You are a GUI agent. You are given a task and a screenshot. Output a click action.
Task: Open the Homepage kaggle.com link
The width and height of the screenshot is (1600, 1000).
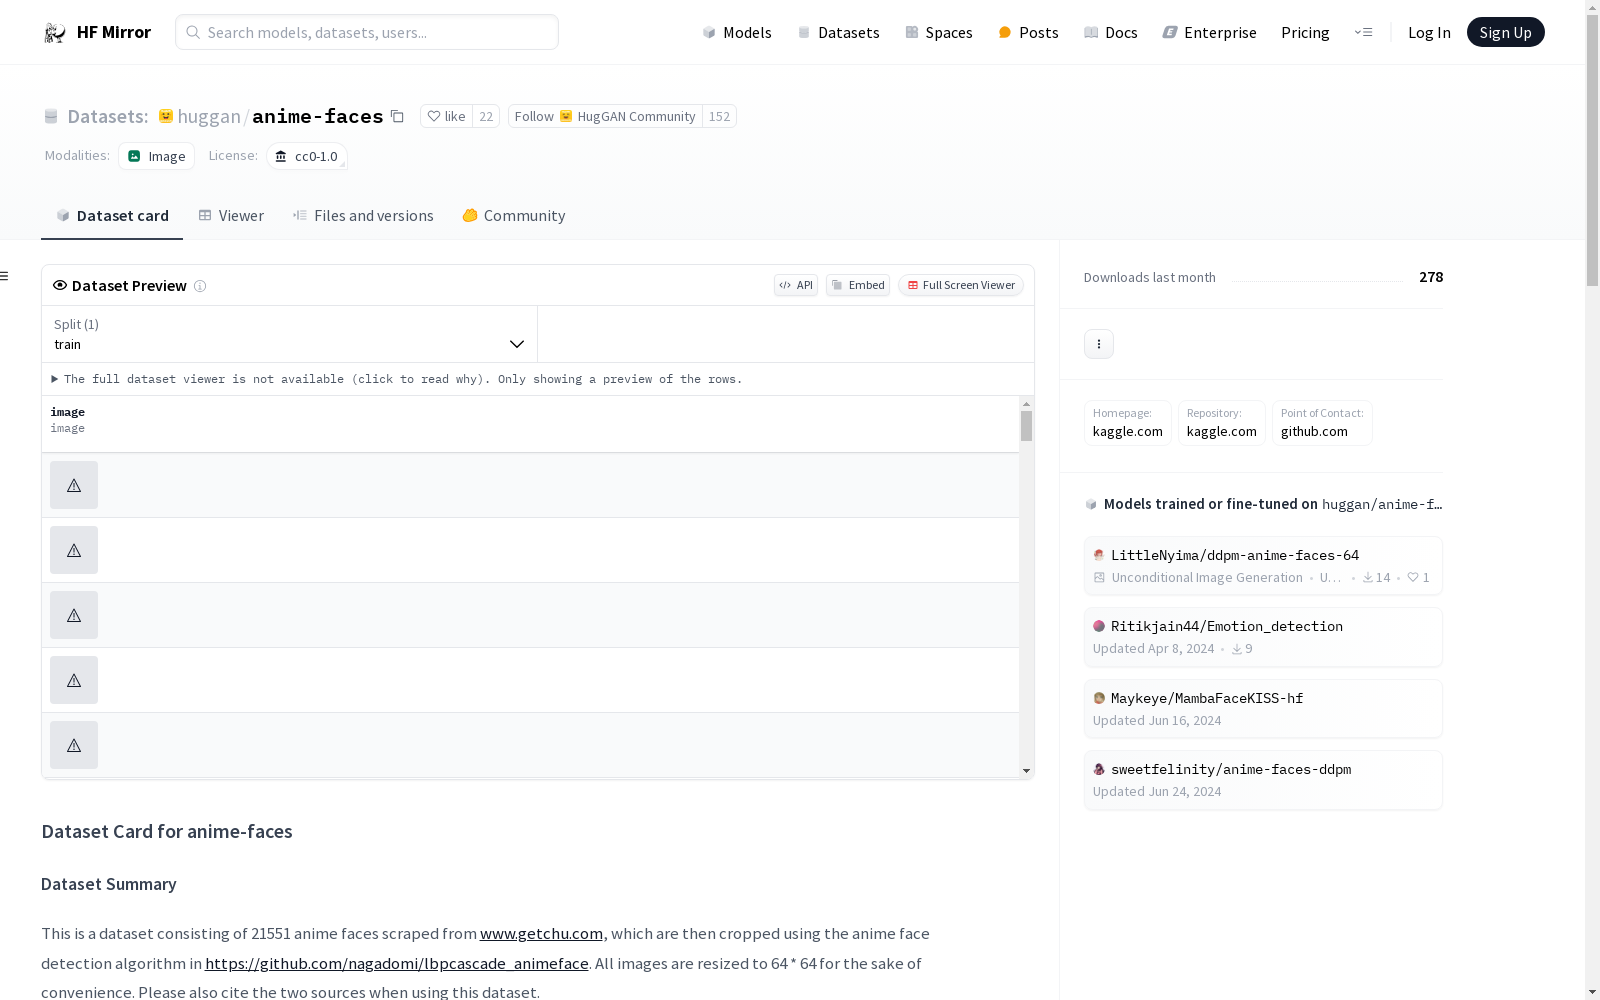[1128, 423]
